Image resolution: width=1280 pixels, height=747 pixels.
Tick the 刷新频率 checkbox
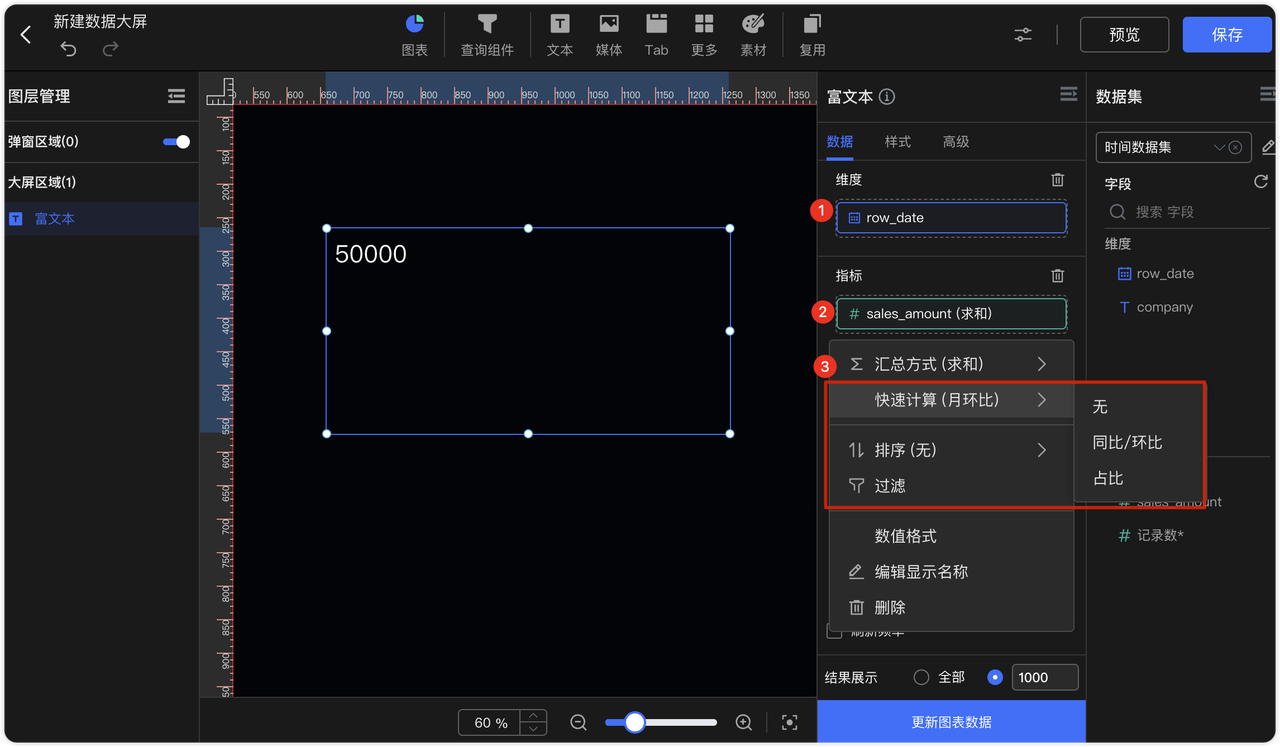click(x=834, y=632)
